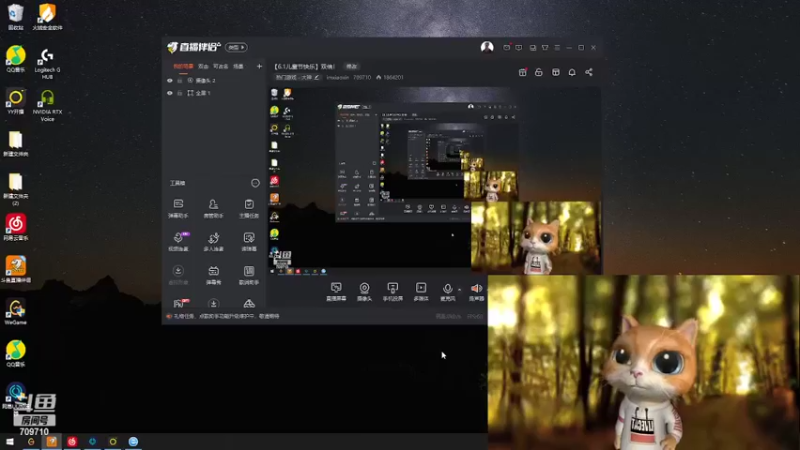Screen dimensions: 800x450
Task: Open the notification bell icon
Action: 572,72
